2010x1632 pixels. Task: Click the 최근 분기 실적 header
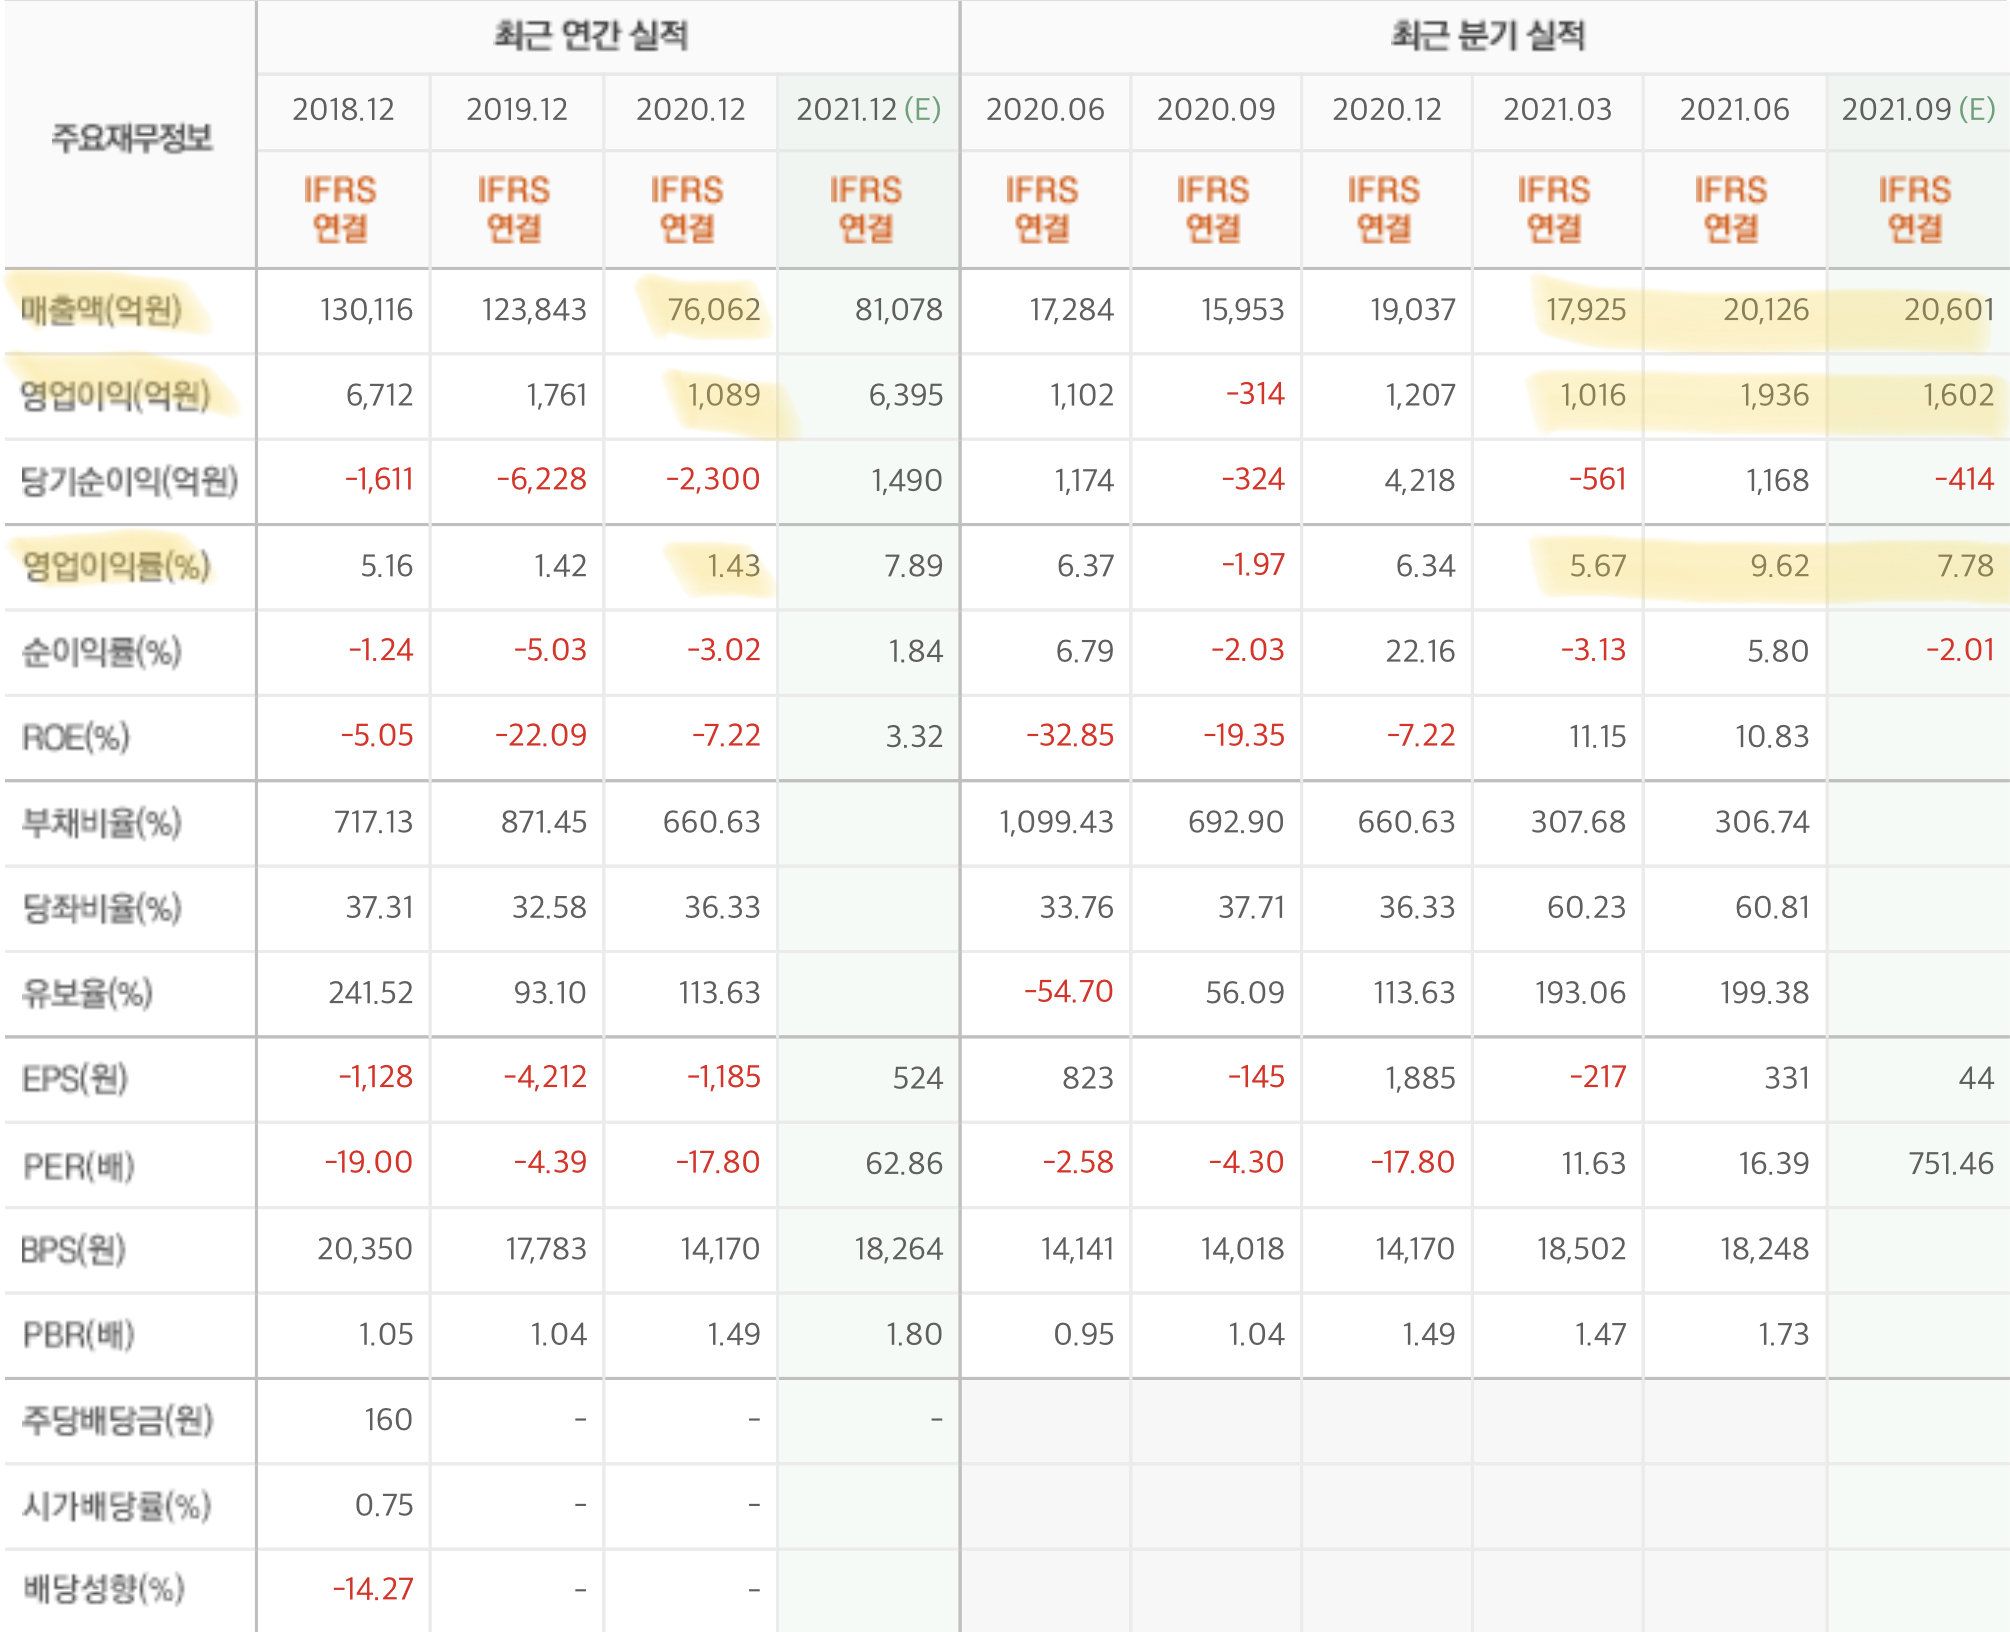(1488, 36)
